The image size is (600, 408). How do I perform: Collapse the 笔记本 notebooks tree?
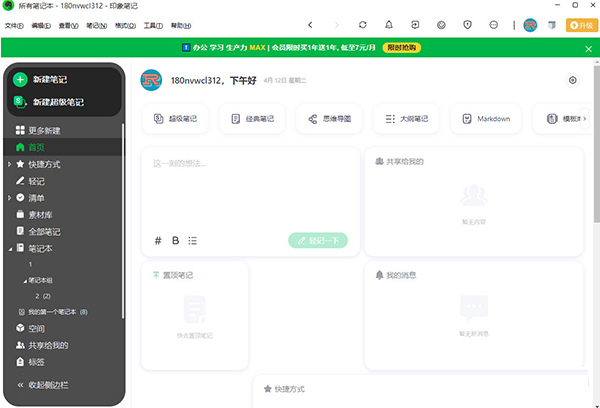pyautogui.click(x=10, y=247)
